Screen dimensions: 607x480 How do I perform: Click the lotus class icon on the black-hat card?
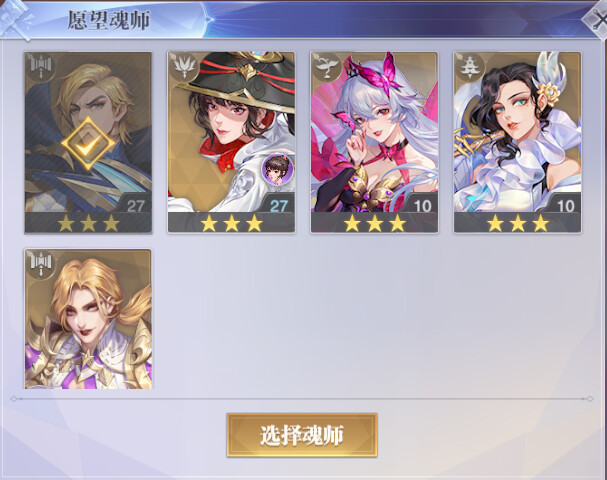183,67
